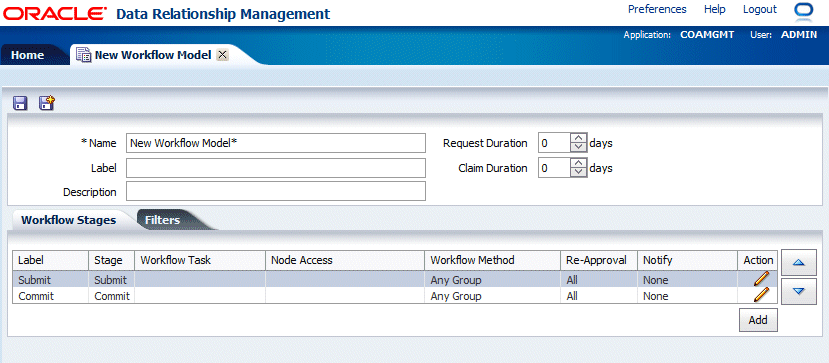829x363 pixels.
Task: Click the Node Access column header
Action: 345,260
